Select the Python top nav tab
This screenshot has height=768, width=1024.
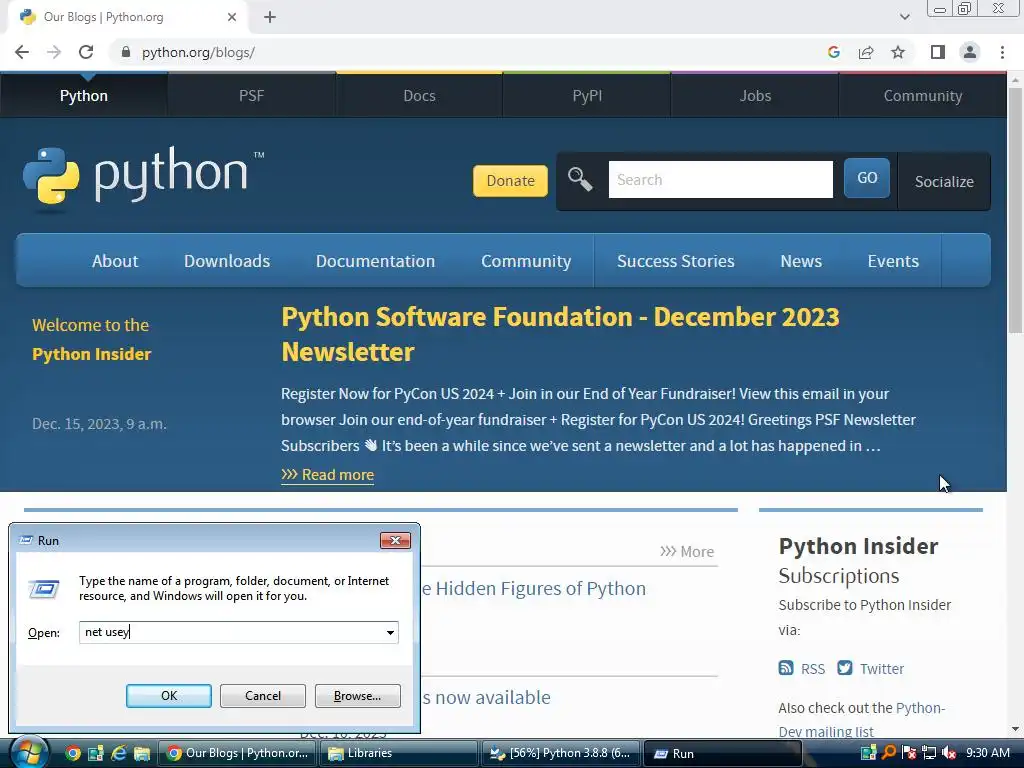(x=84, y=95)
